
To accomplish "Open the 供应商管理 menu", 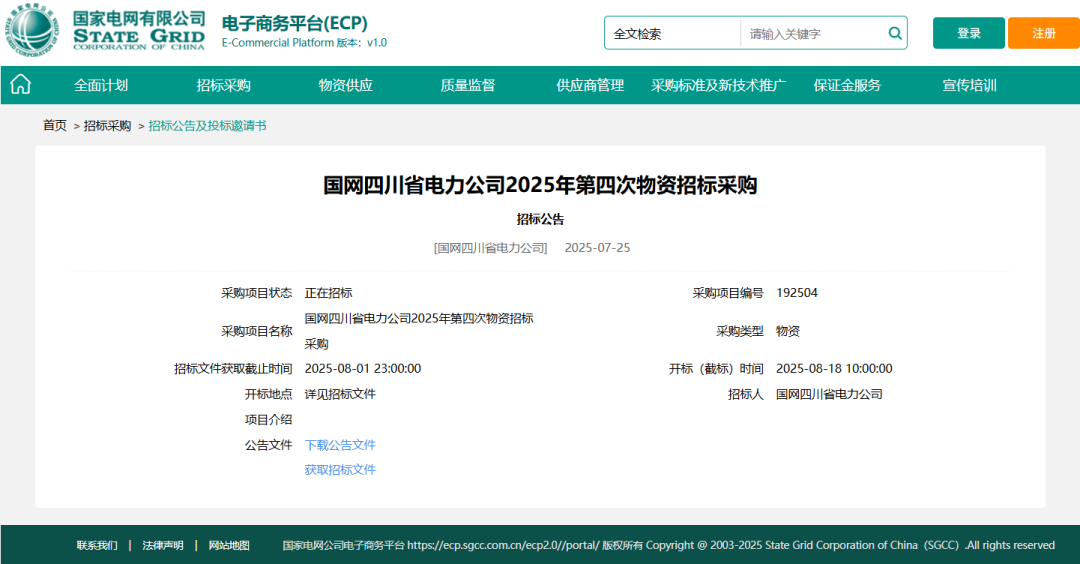I will click(590, 85).
